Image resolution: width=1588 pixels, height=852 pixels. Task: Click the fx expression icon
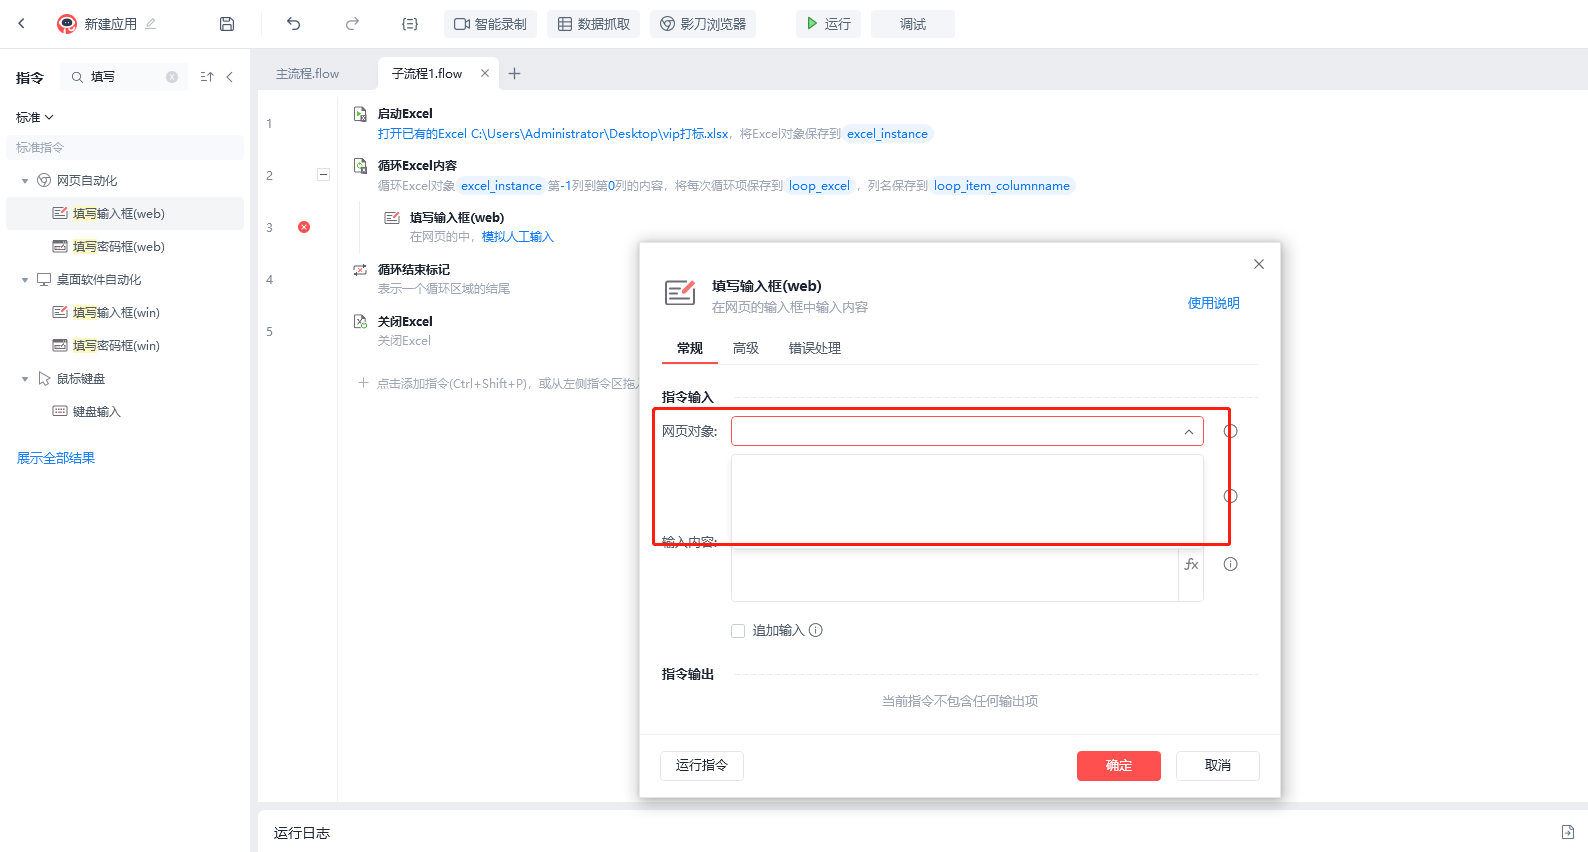pos(1191,565)
